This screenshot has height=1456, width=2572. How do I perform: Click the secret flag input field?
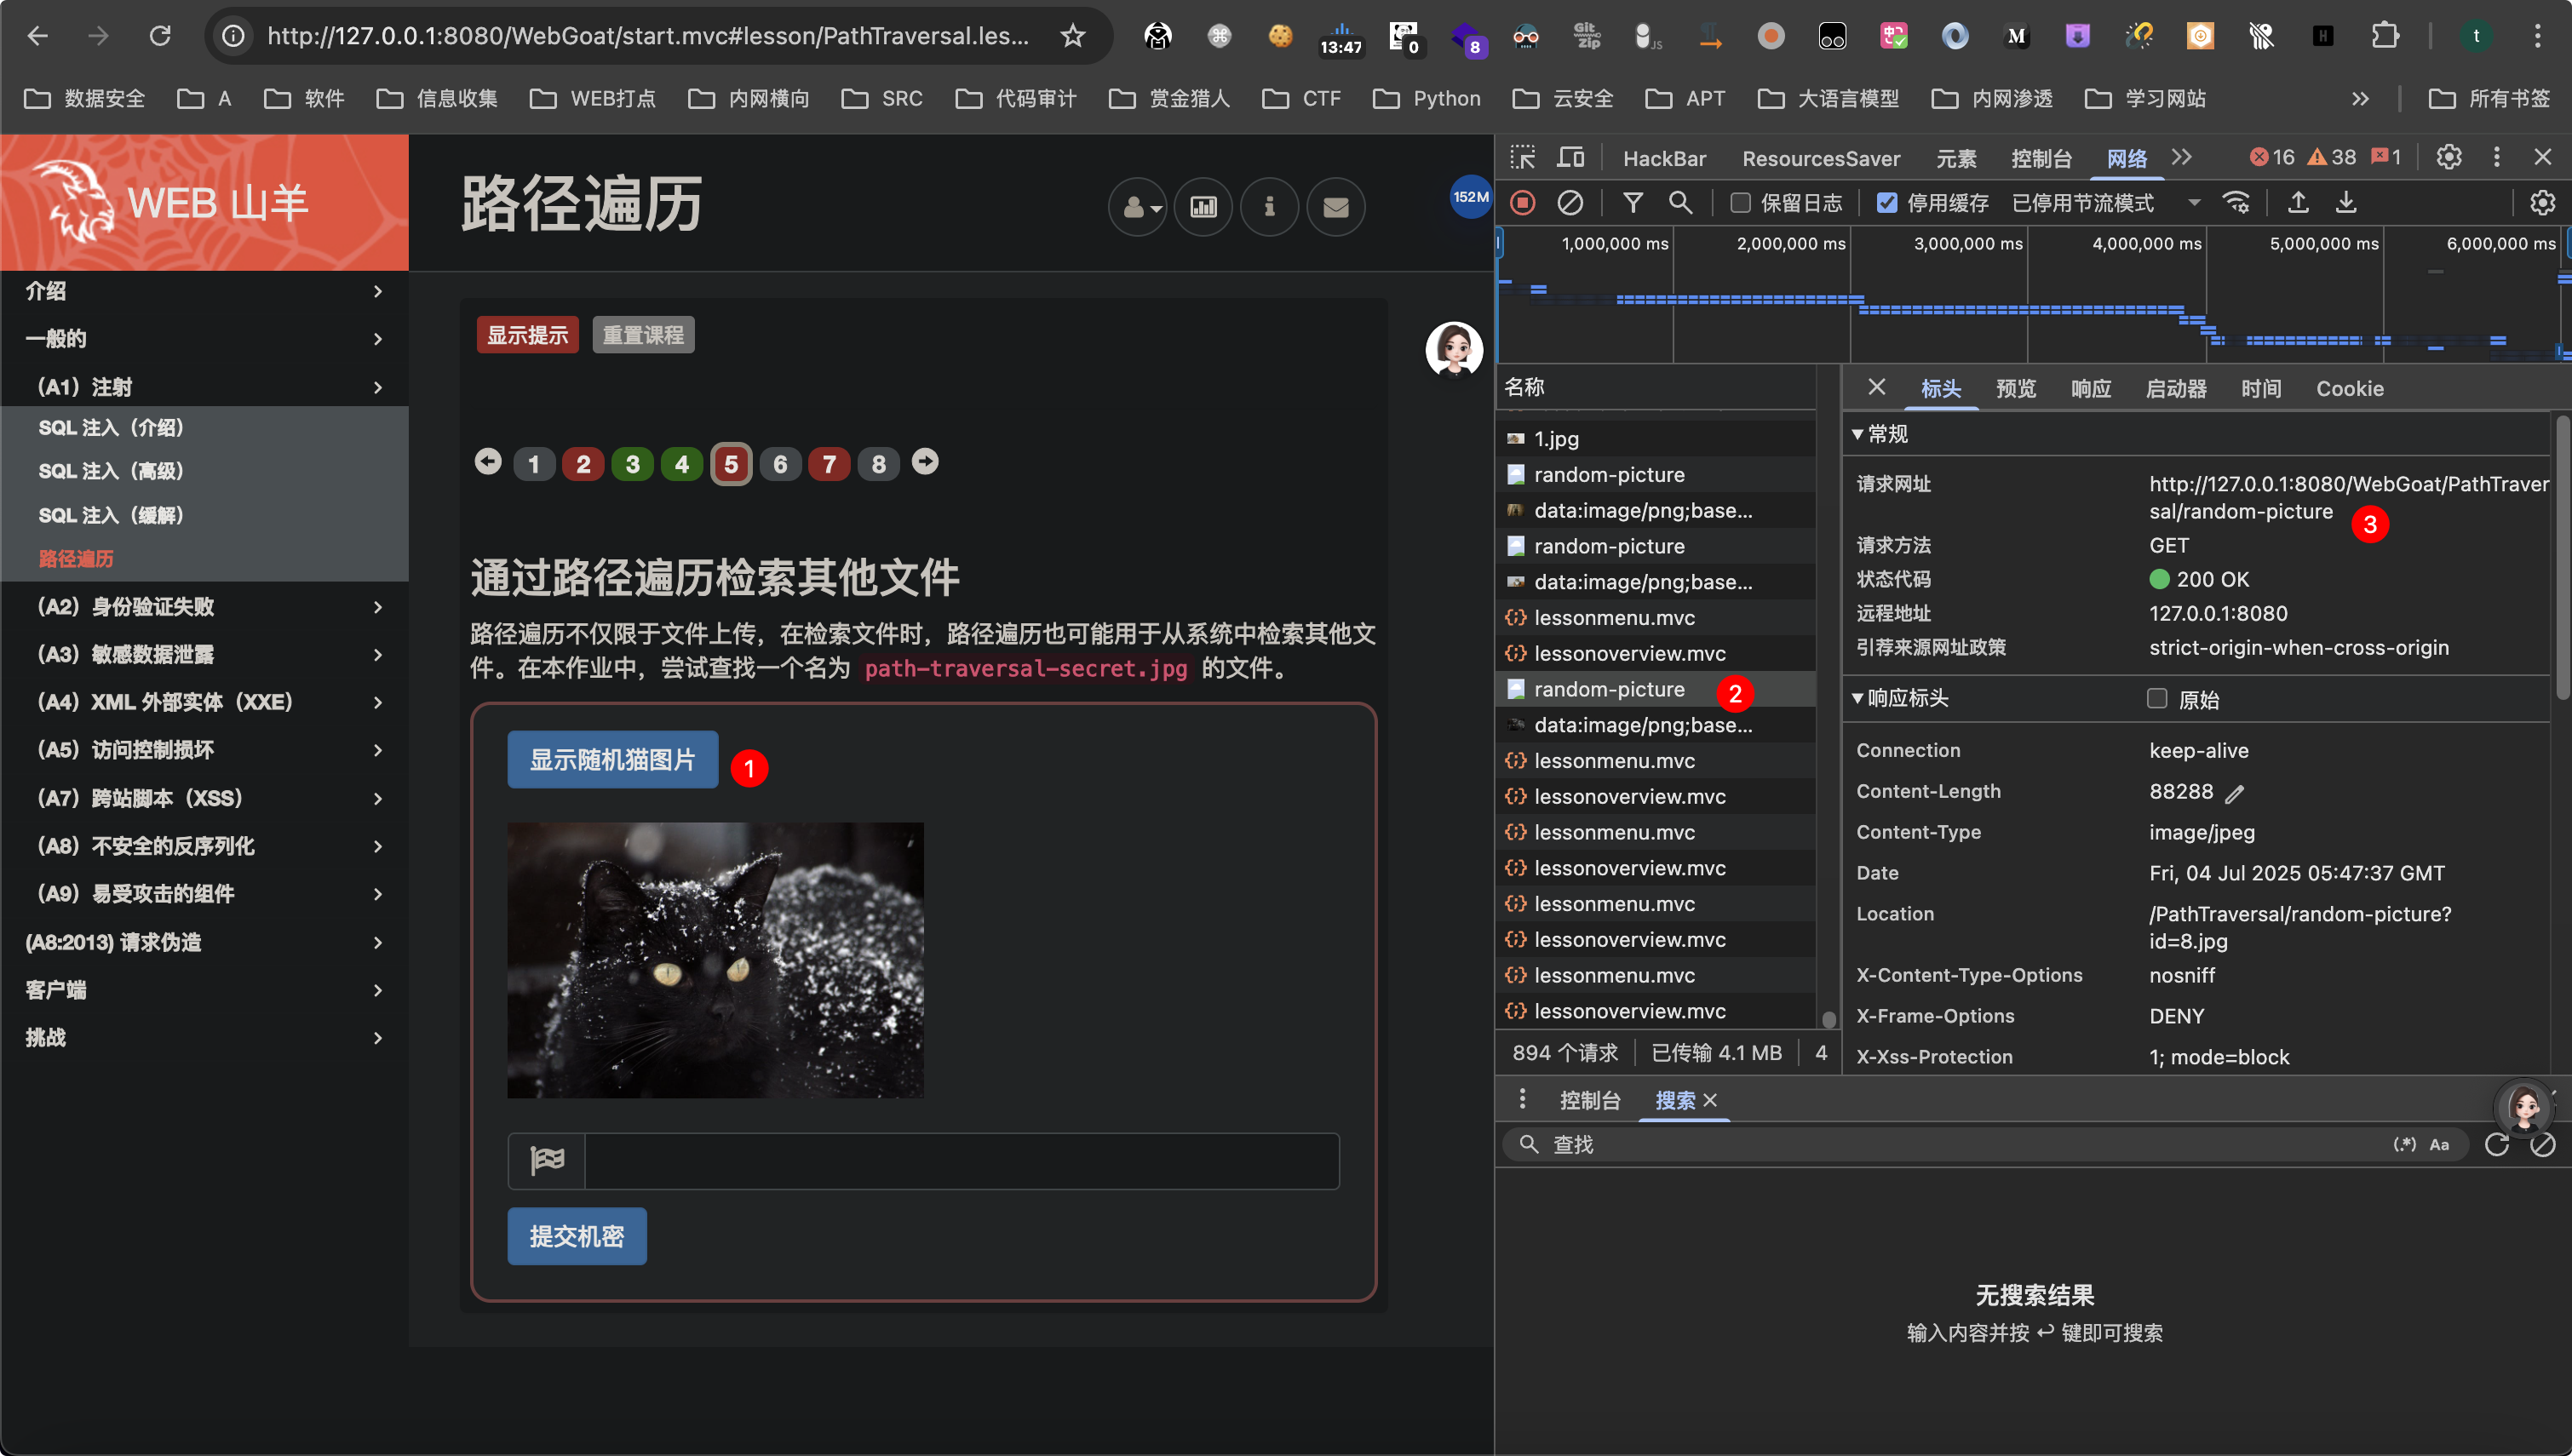click(x=961, y=1161)
